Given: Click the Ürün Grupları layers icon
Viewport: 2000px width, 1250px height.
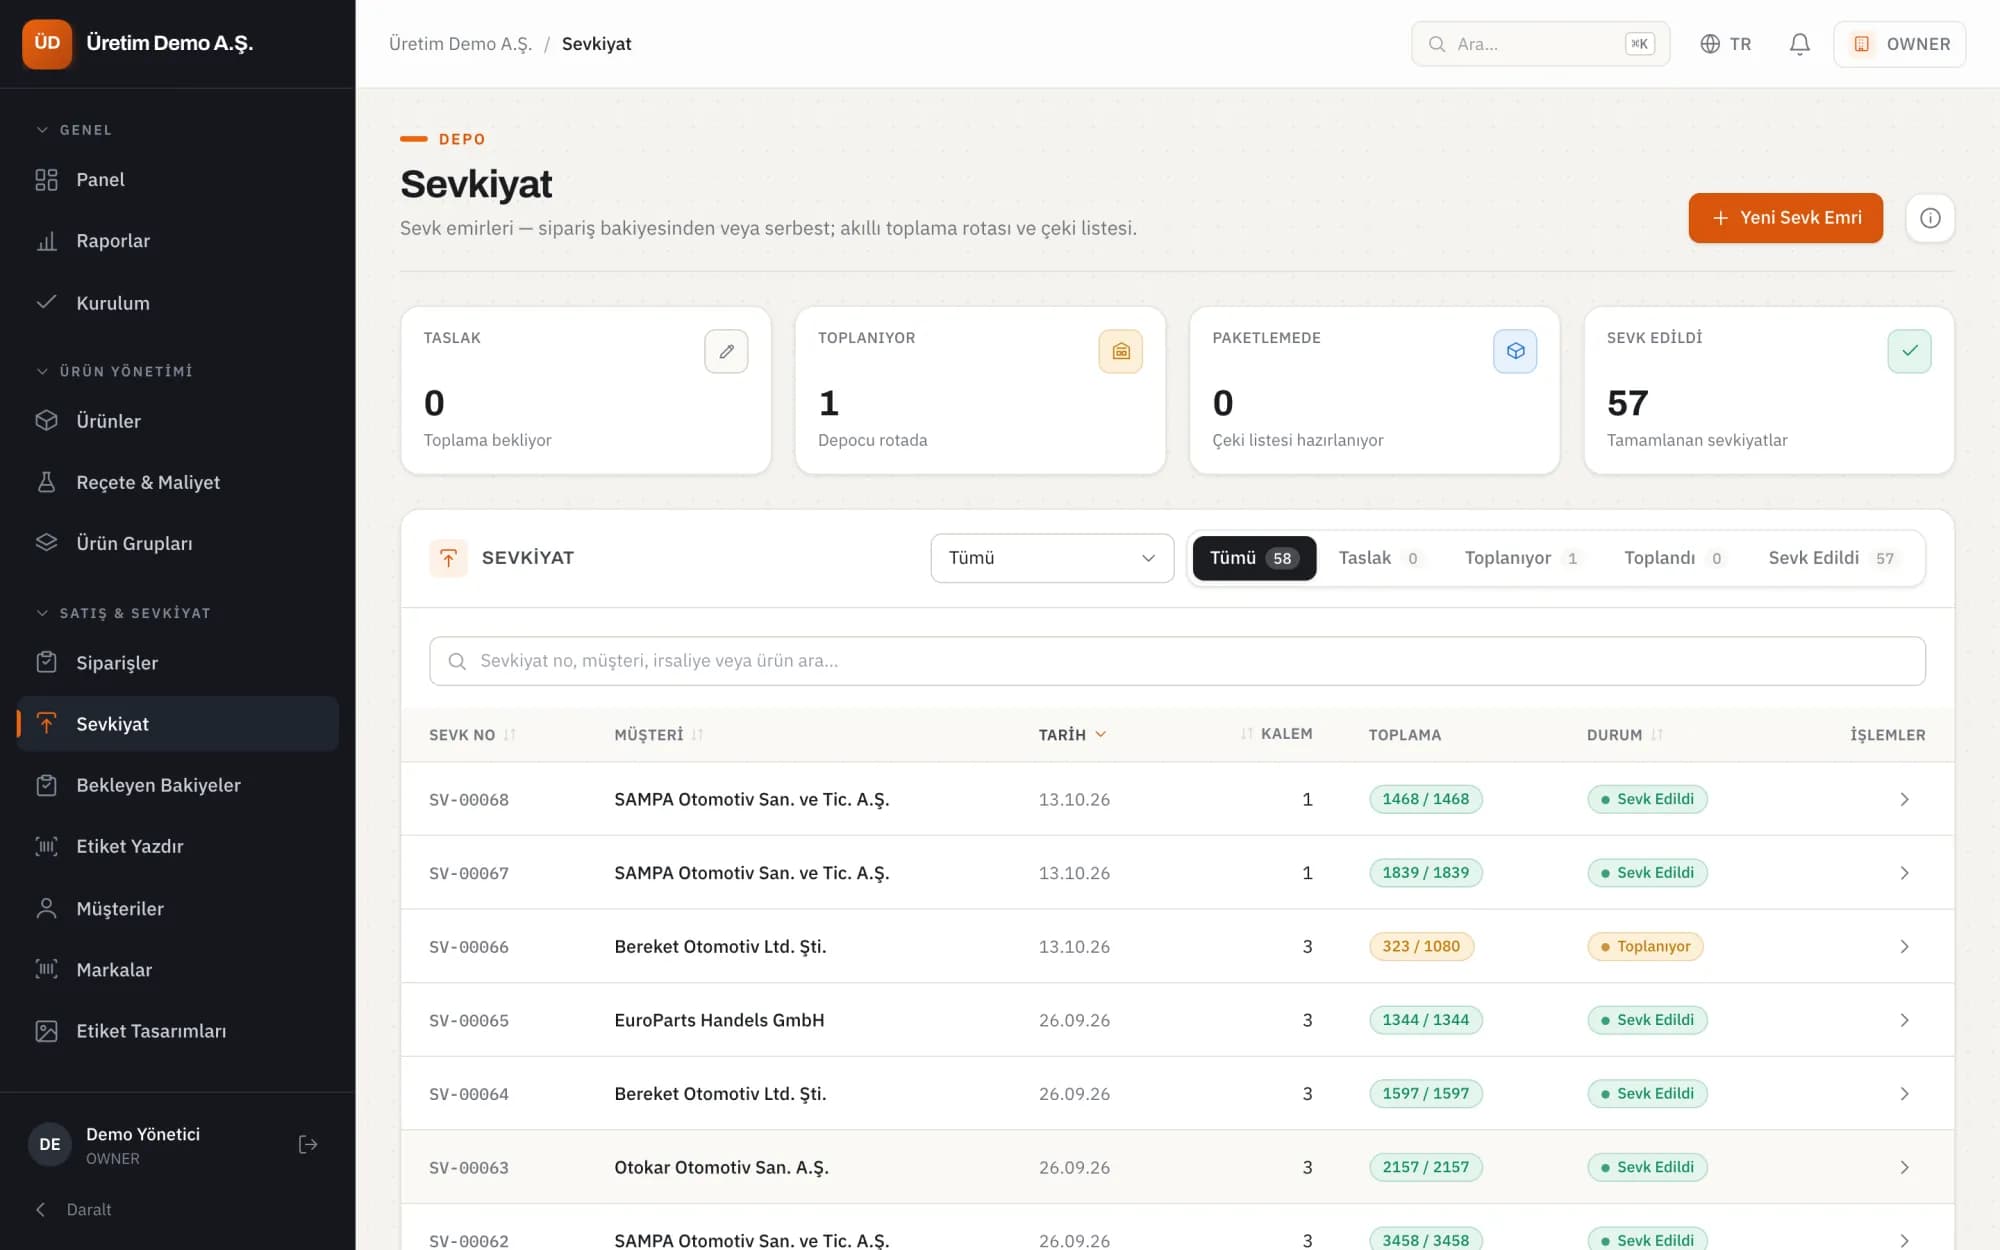Looking at the screenshot, I should pos(46,543).
